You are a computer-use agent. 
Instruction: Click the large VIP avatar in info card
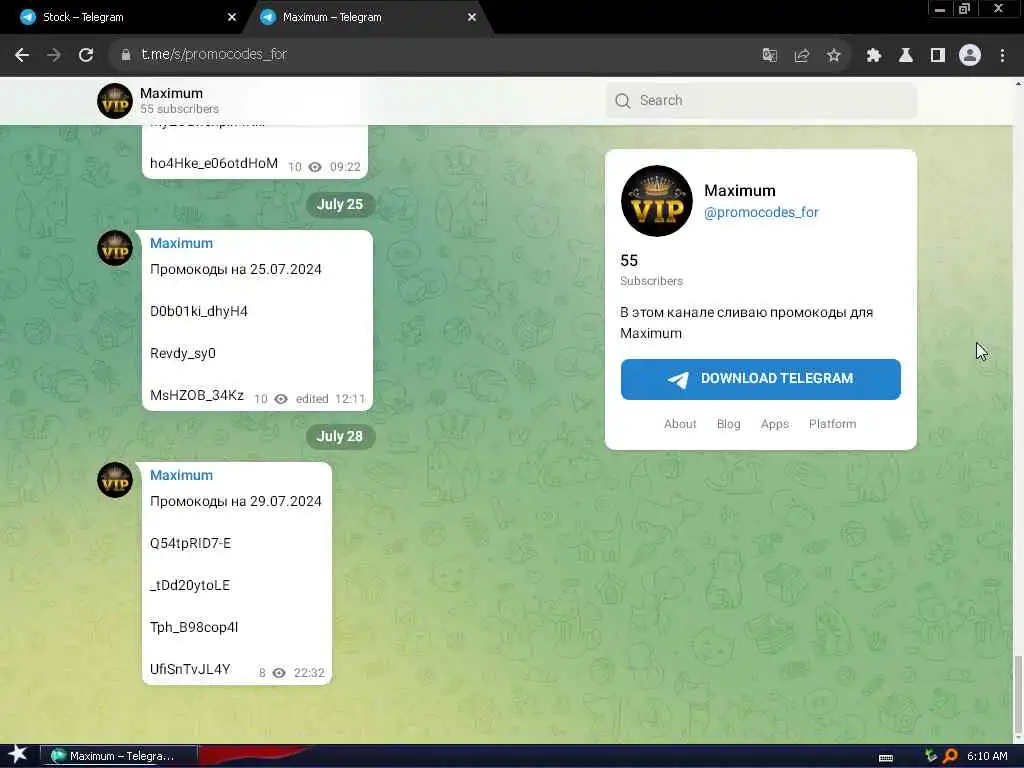(x=656, y=201)
